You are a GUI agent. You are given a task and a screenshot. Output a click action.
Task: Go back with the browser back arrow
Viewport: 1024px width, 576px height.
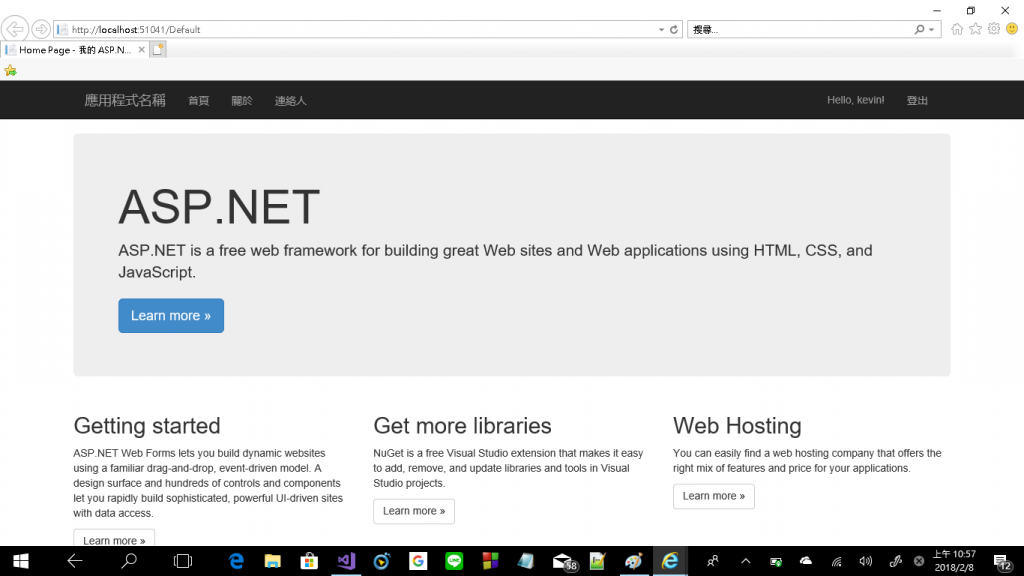pyautogui.click(x=14, y=29)
